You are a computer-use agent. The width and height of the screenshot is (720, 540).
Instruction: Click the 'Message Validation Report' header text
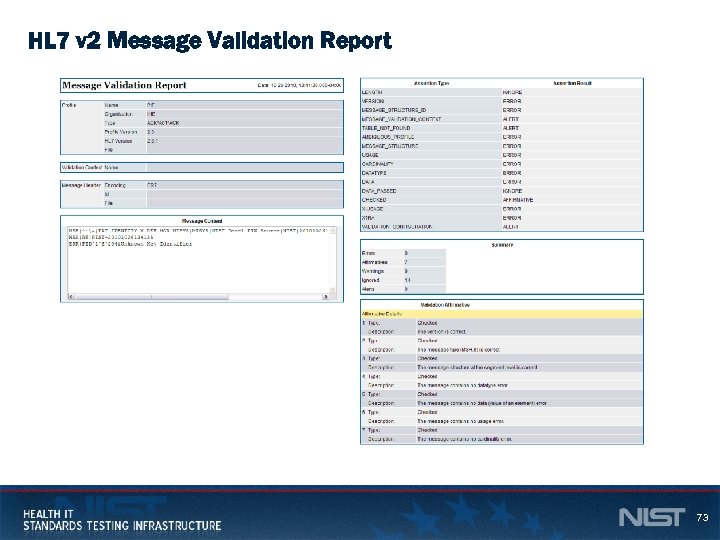124,85
